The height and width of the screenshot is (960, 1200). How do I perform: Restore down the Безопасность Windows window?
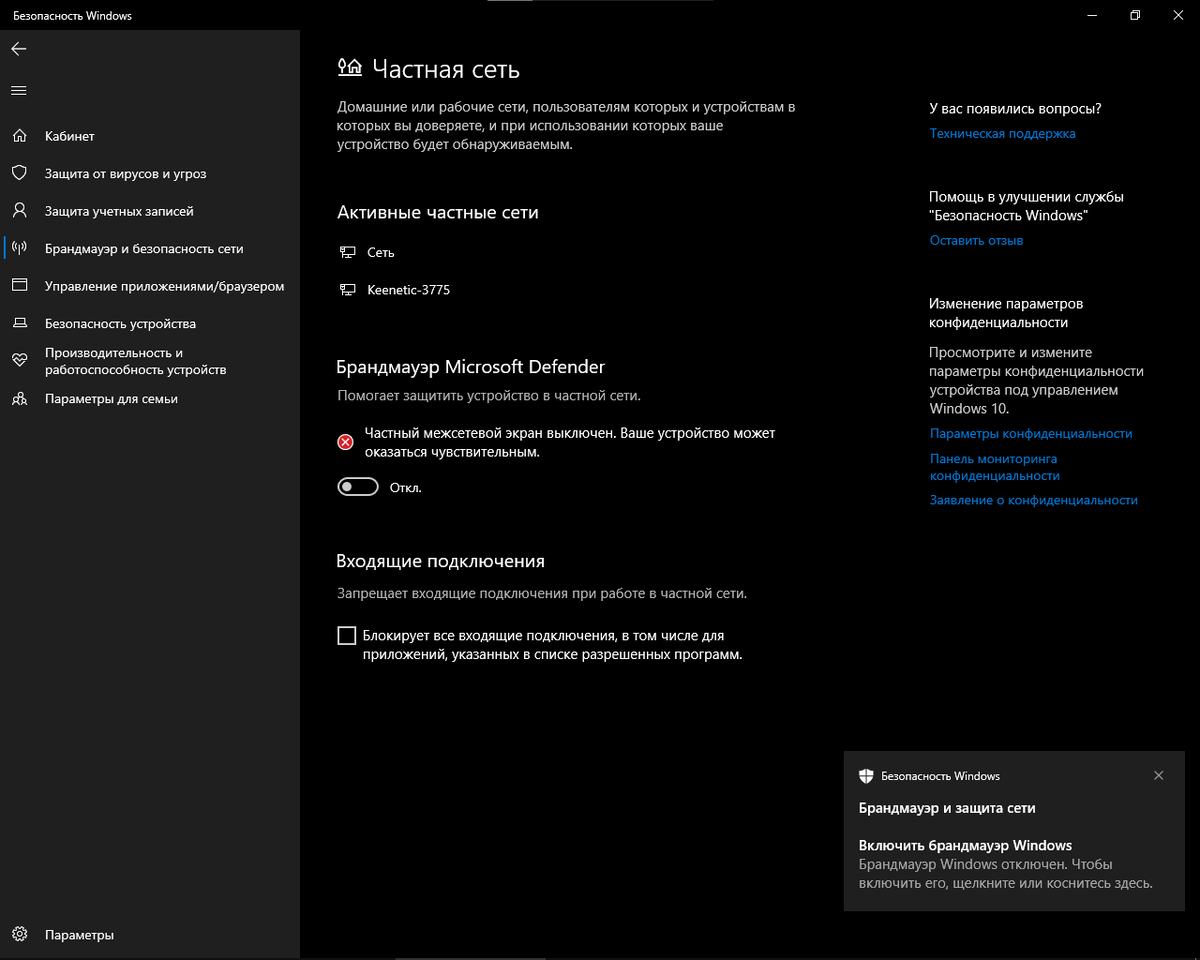tap(1135, 15)
